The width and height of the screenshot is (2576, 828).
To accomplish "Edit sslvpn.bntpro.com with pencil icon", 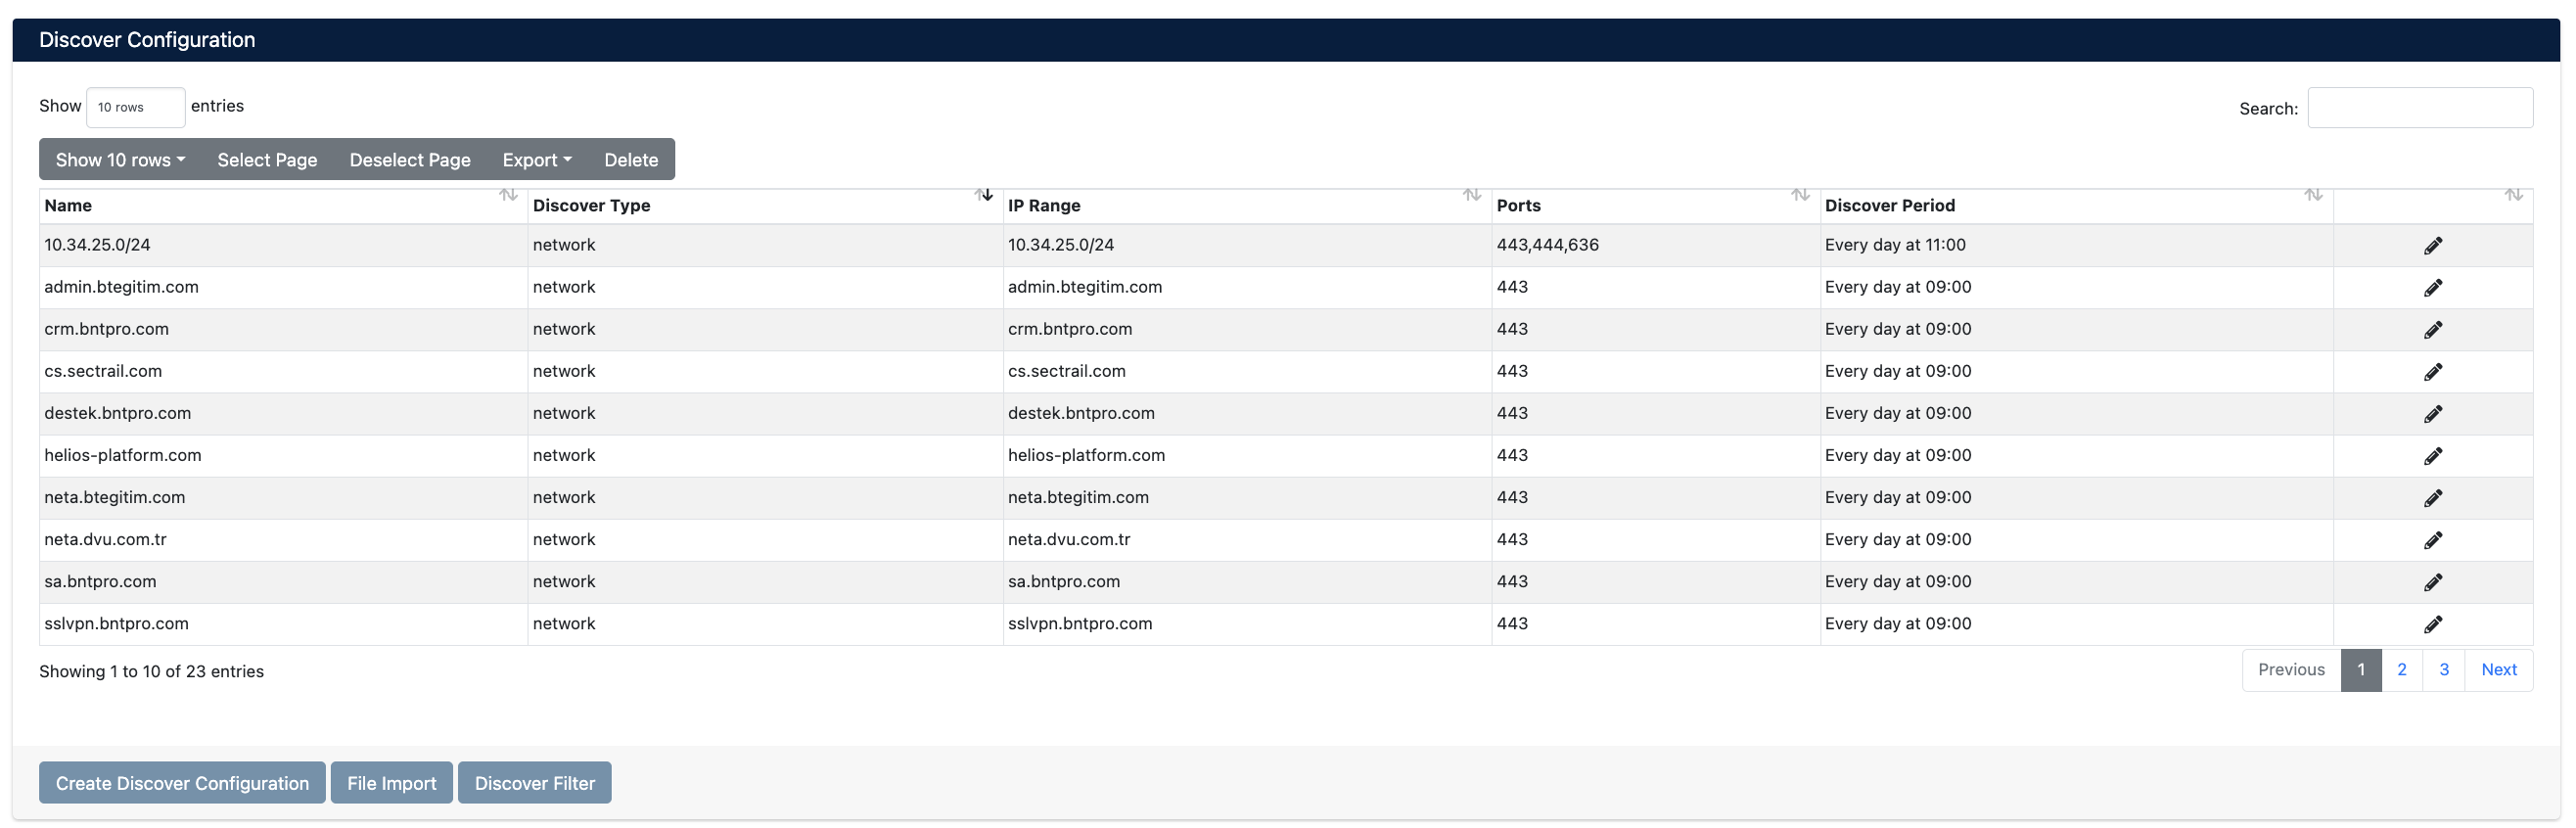I will pyautogui.click(x=2432, y=624).
